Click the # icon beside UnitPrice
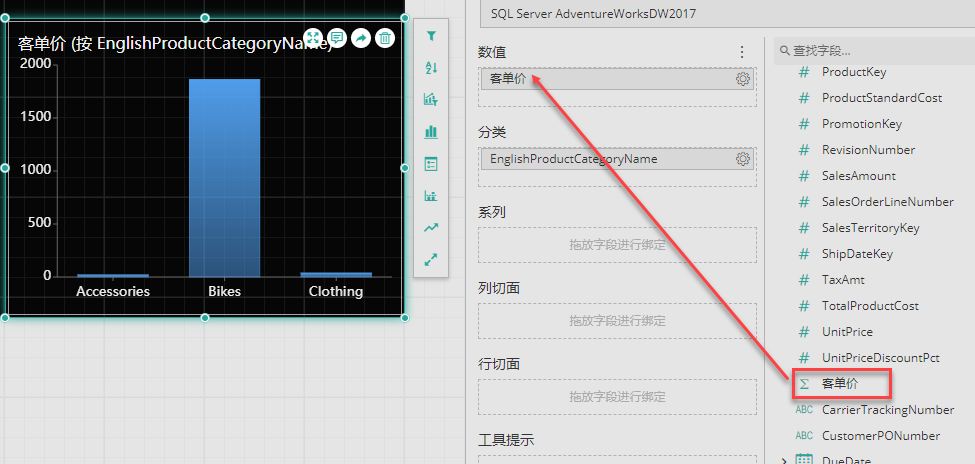This screenshot has width=975, height=464. pyautogui.click(x=804, y=332)
